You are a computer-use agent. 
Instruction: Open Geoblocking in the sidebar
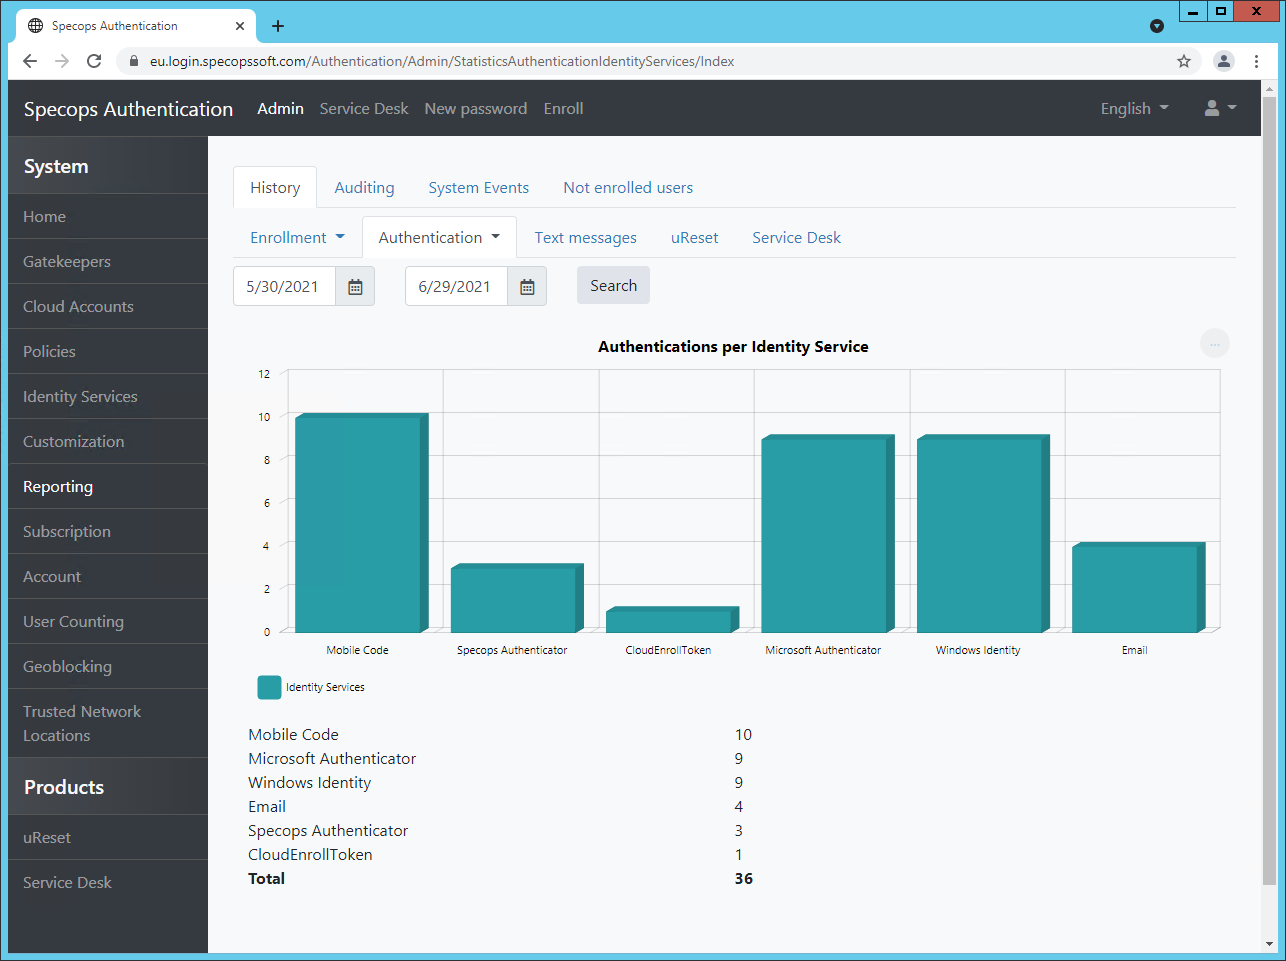(x=108, y=667)
